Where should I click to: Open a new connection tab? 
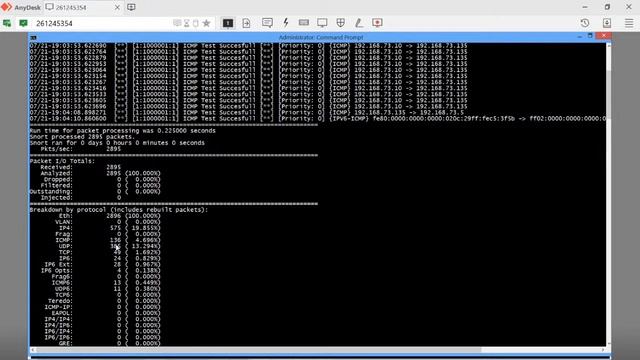(x=131, y=7)
